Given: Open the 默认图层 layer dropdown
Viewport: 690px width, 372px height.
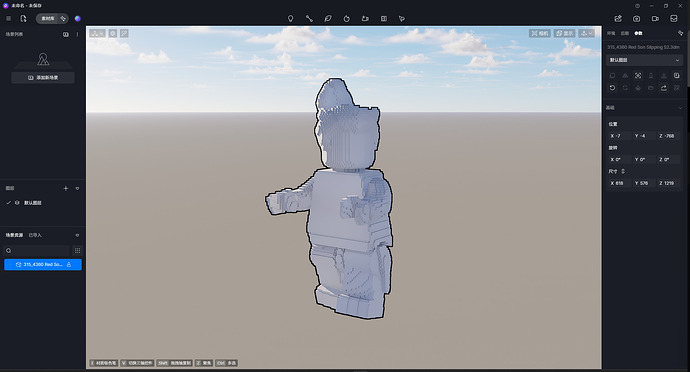Looking at the screenshot, I should coord(644,60).
